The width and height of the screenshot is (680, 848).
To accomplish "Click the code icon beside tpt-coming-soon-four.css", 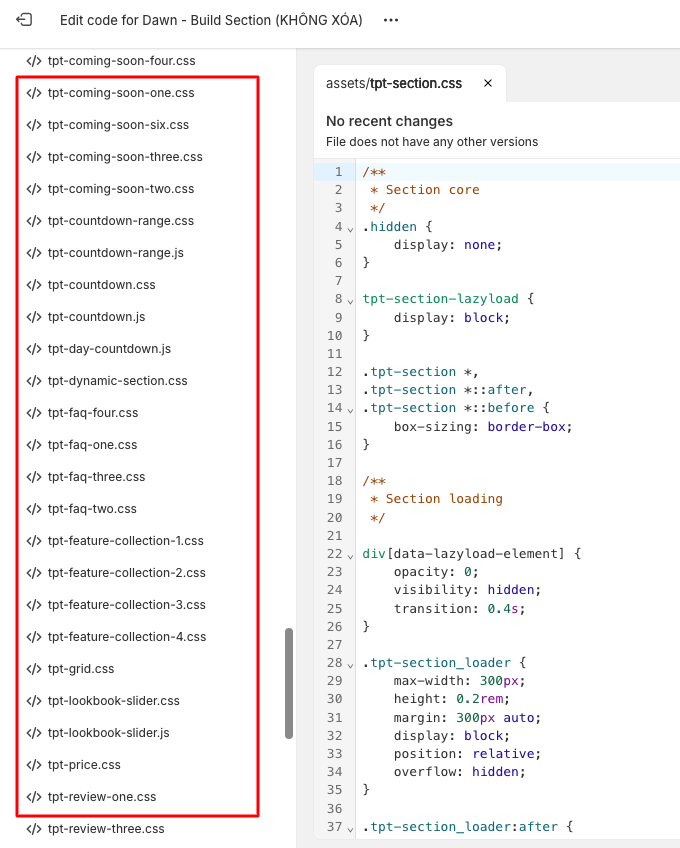I will 34,61.
